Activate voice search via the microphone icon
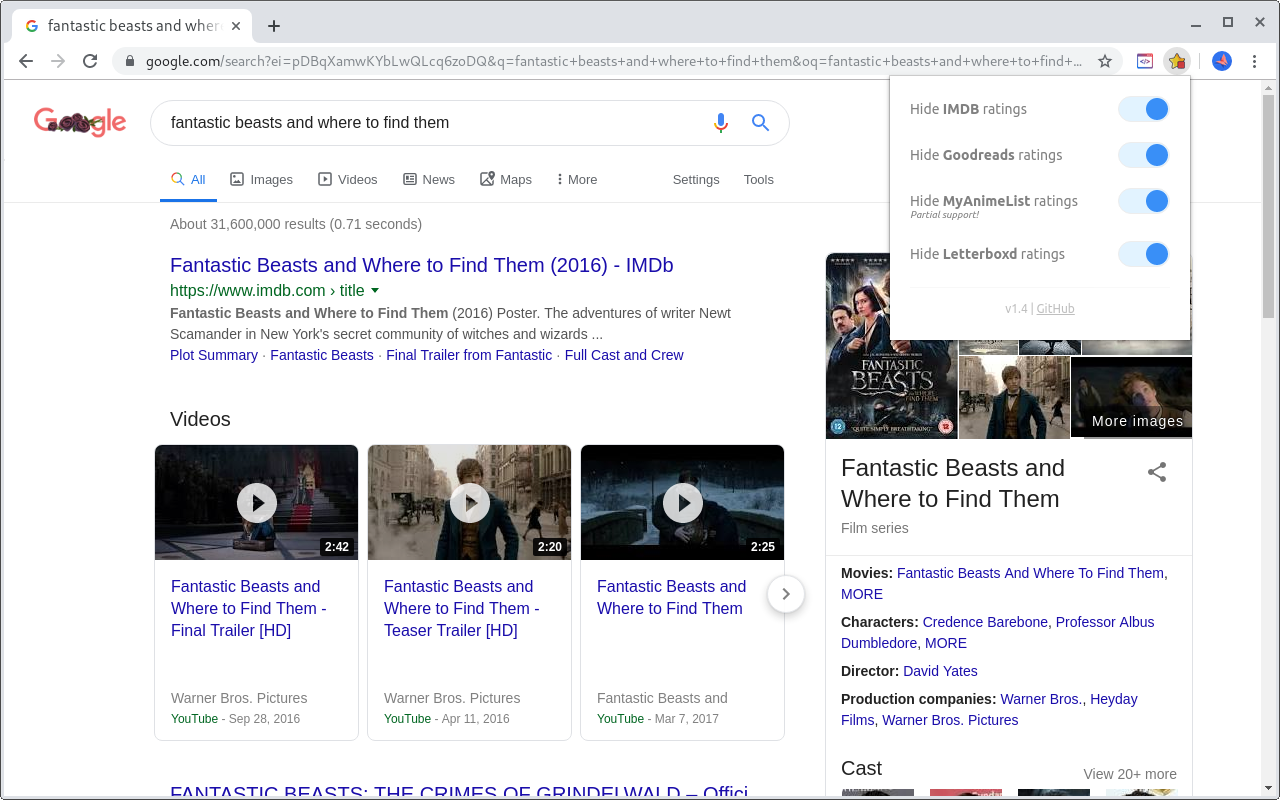 [x=720, y=122]
